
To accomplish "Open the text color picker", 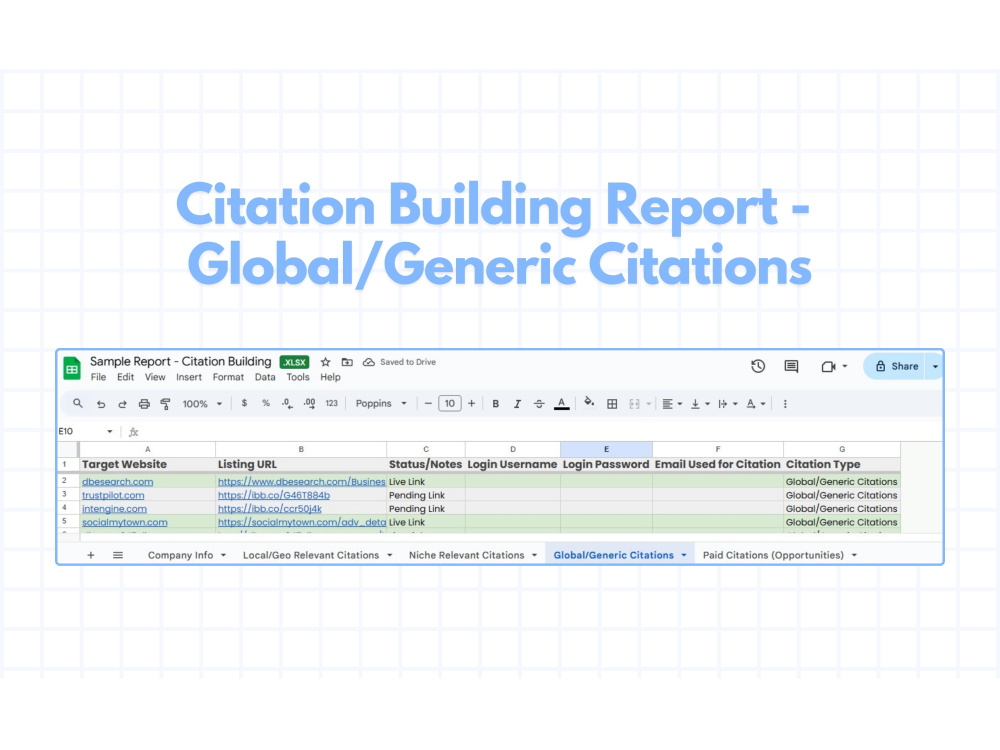I will [x=561, y=404].
